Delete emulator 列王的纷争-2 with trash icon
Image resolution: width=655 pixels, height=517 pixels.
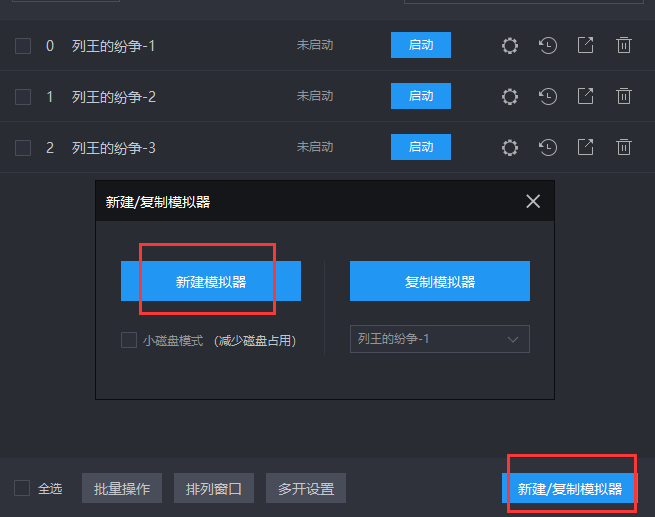pyautogui.click(x=624, y=96)
